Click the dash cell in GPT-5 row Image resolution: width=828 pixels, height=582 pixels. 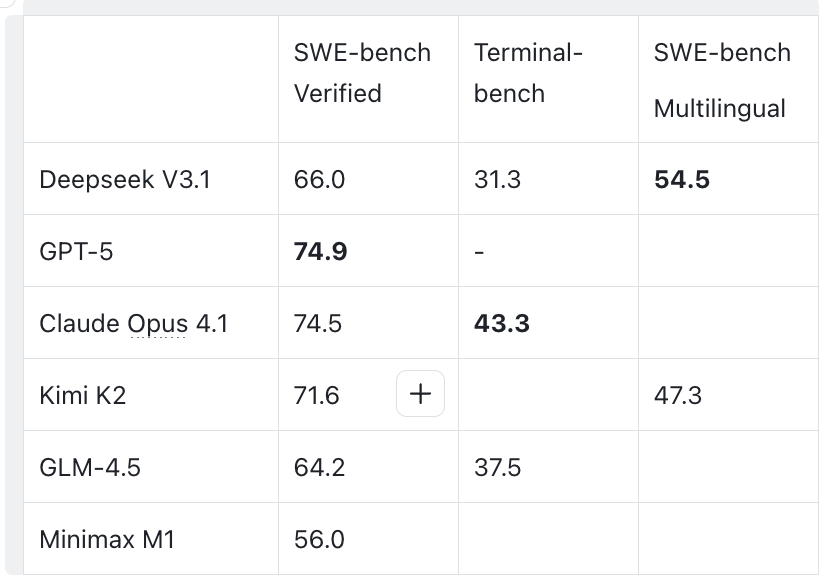pos(480,252)
